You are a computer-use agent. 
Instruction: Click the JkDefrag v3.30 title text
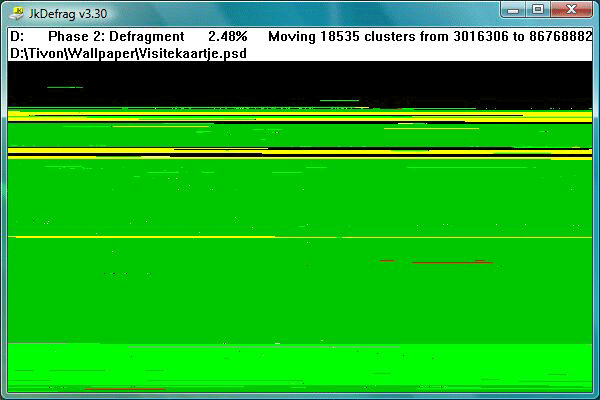tap(68, 14)
